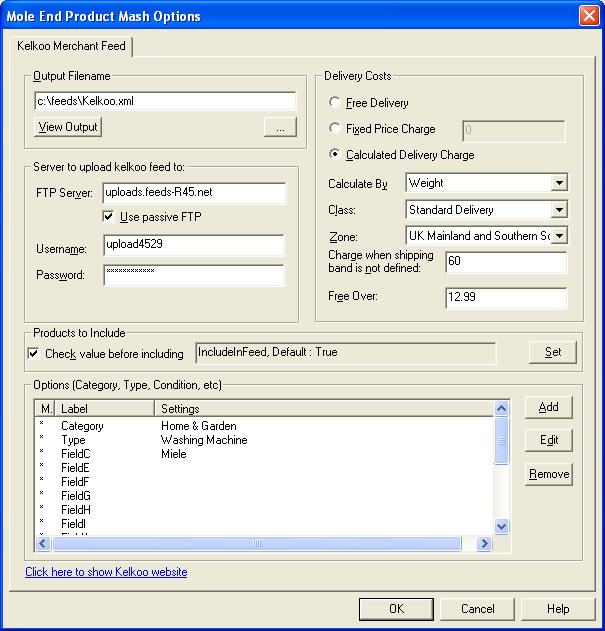Click the Washing Machine setting value

204,440
